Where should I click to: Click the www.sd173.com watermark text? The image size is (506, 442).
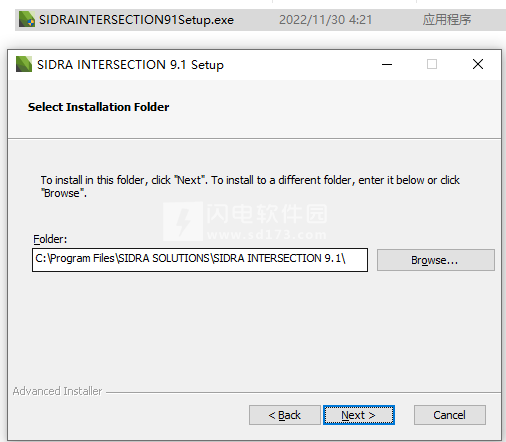coord(267,235)
